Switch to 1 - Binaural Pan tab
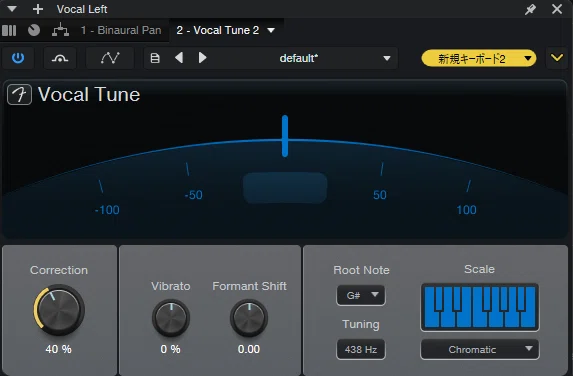This screenshot has width=573, height=376. pos(121,30)
